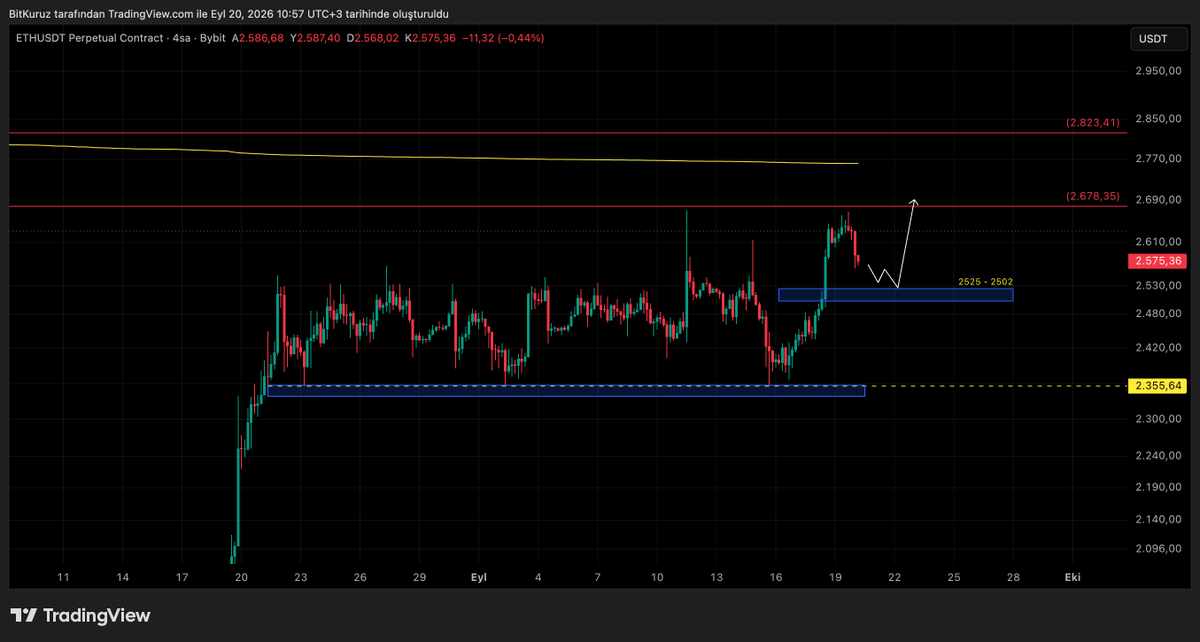This screenshot has width=1200, height=642.
Task: Click date 13 on the time axis
Action: coord(716,578)
